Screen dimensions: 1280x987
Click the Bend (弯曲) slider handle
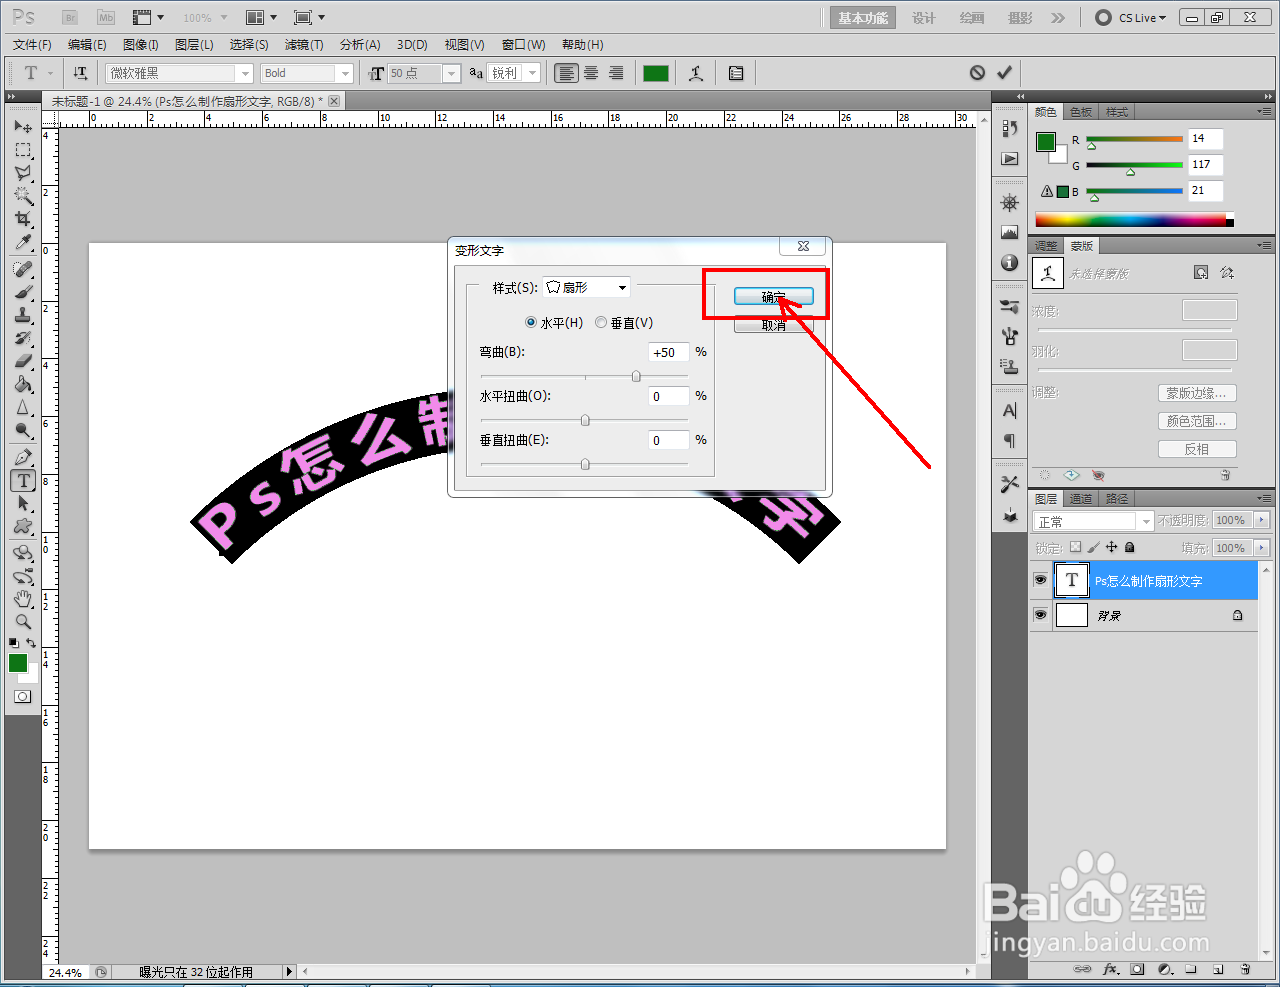[x=636, y=376]
